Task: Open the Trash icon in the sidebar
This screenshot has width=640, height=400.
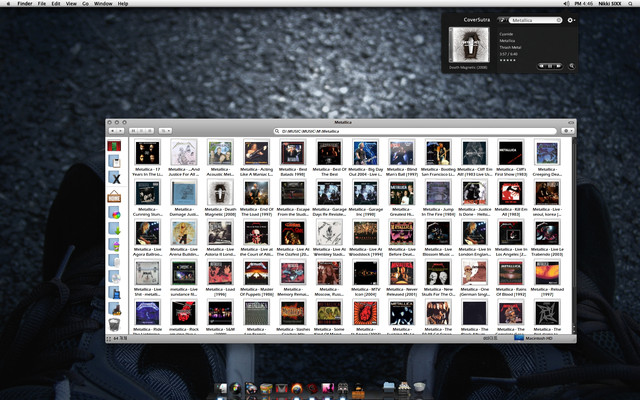Action: pos(114,324)
